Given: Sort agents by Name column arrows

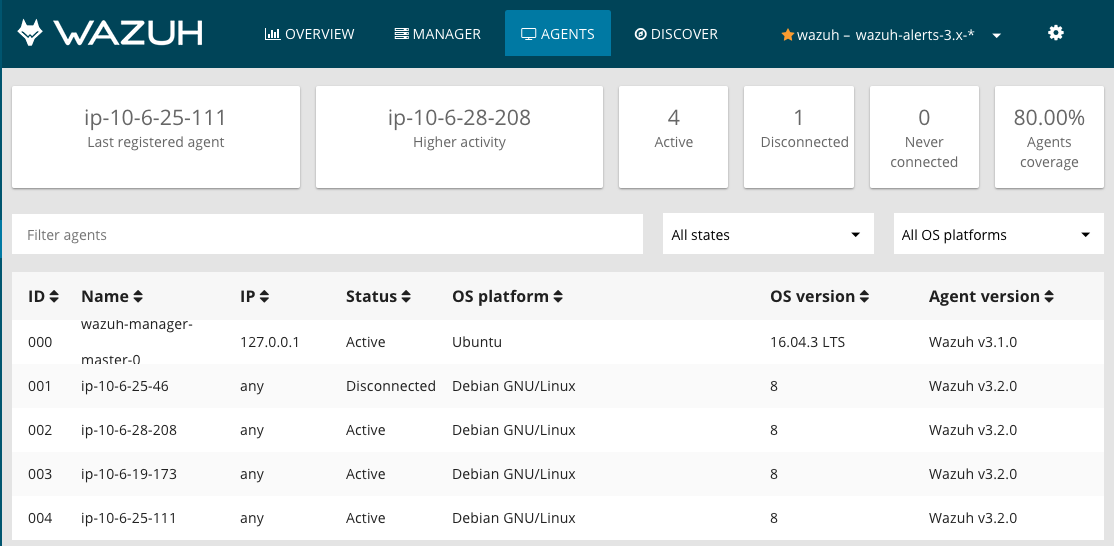Looking at the screenshot, I should click(138, 297).
